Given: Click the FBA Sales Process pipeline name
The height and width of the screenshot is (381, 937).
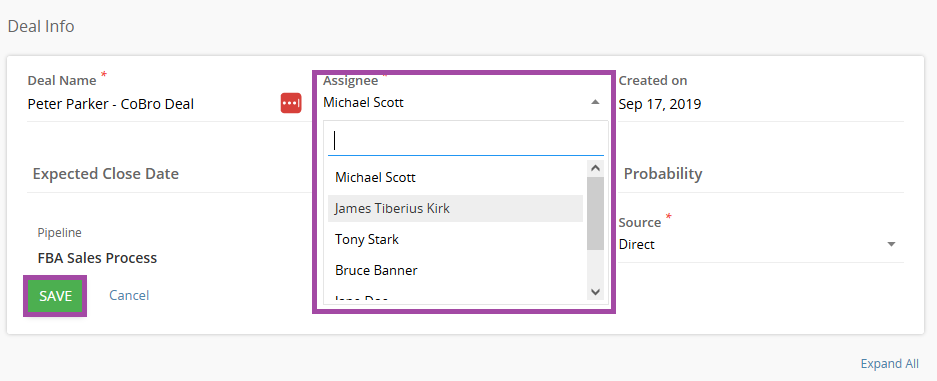Looking at the screenshot, I should click(x=97, y=258).
